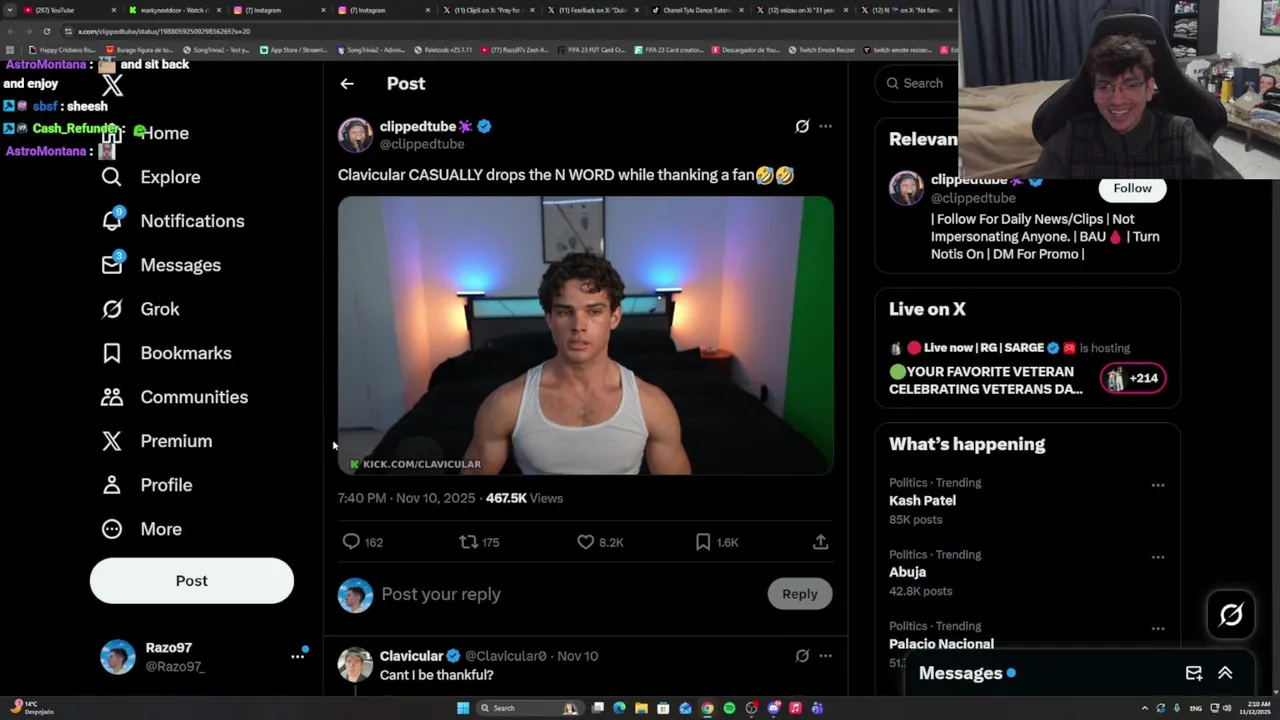
Task: Click the share icon on the post
Action: click(820, 542)
